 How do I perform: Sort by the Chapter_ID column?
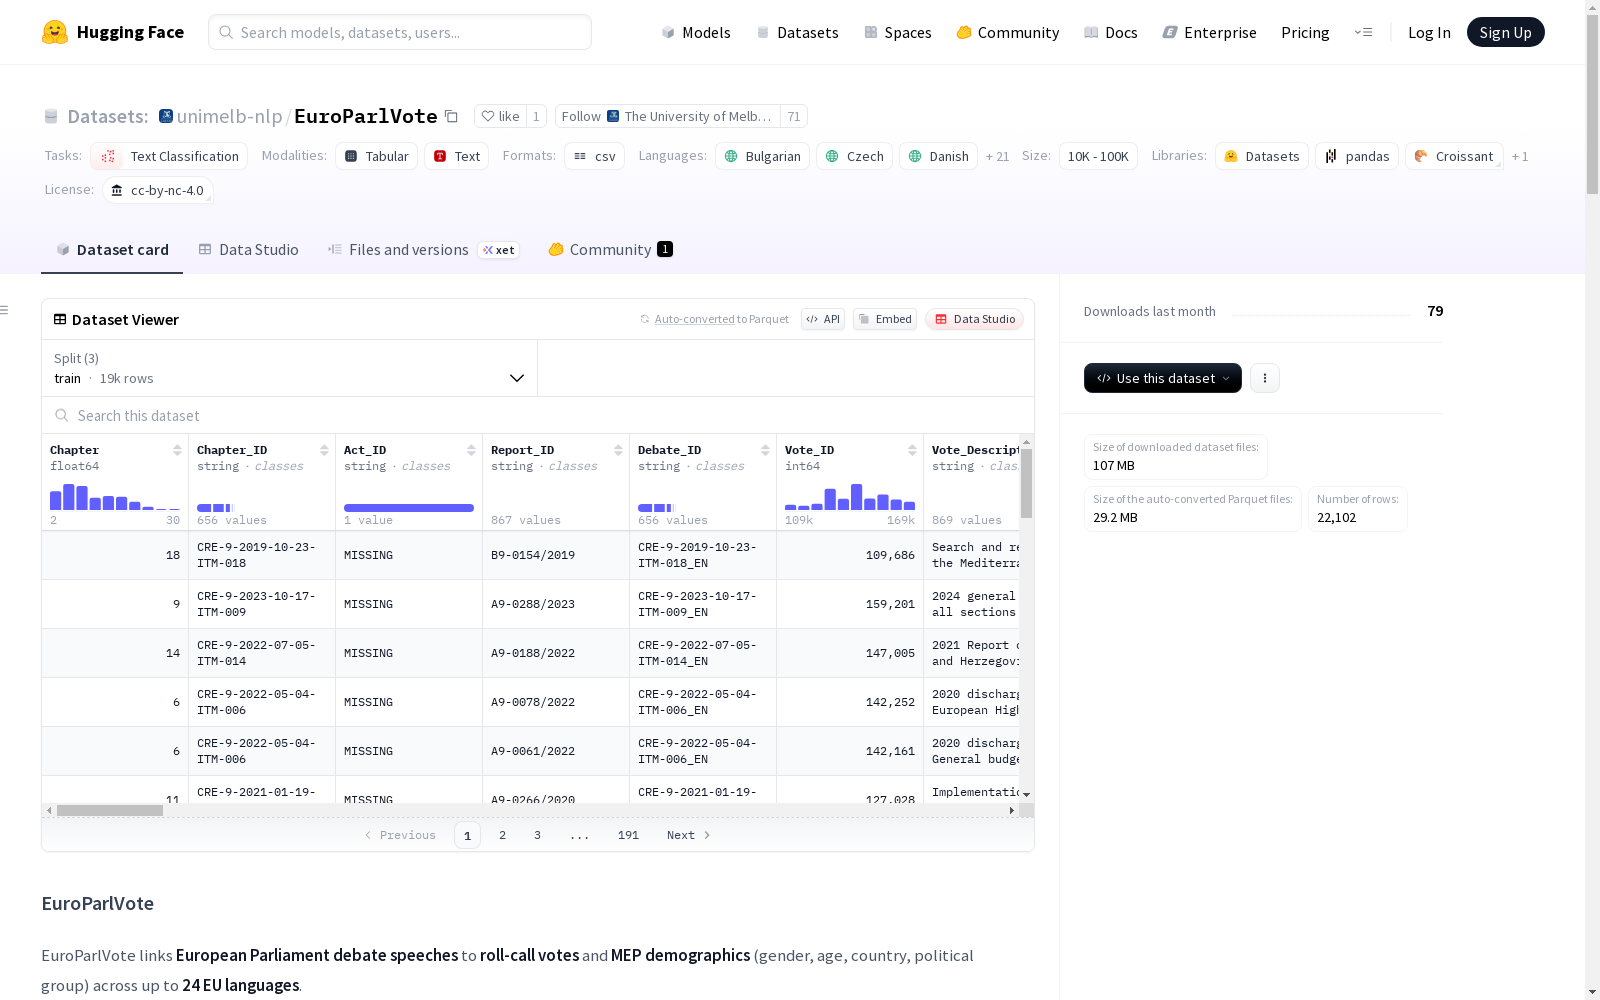[x=324, y=450]
